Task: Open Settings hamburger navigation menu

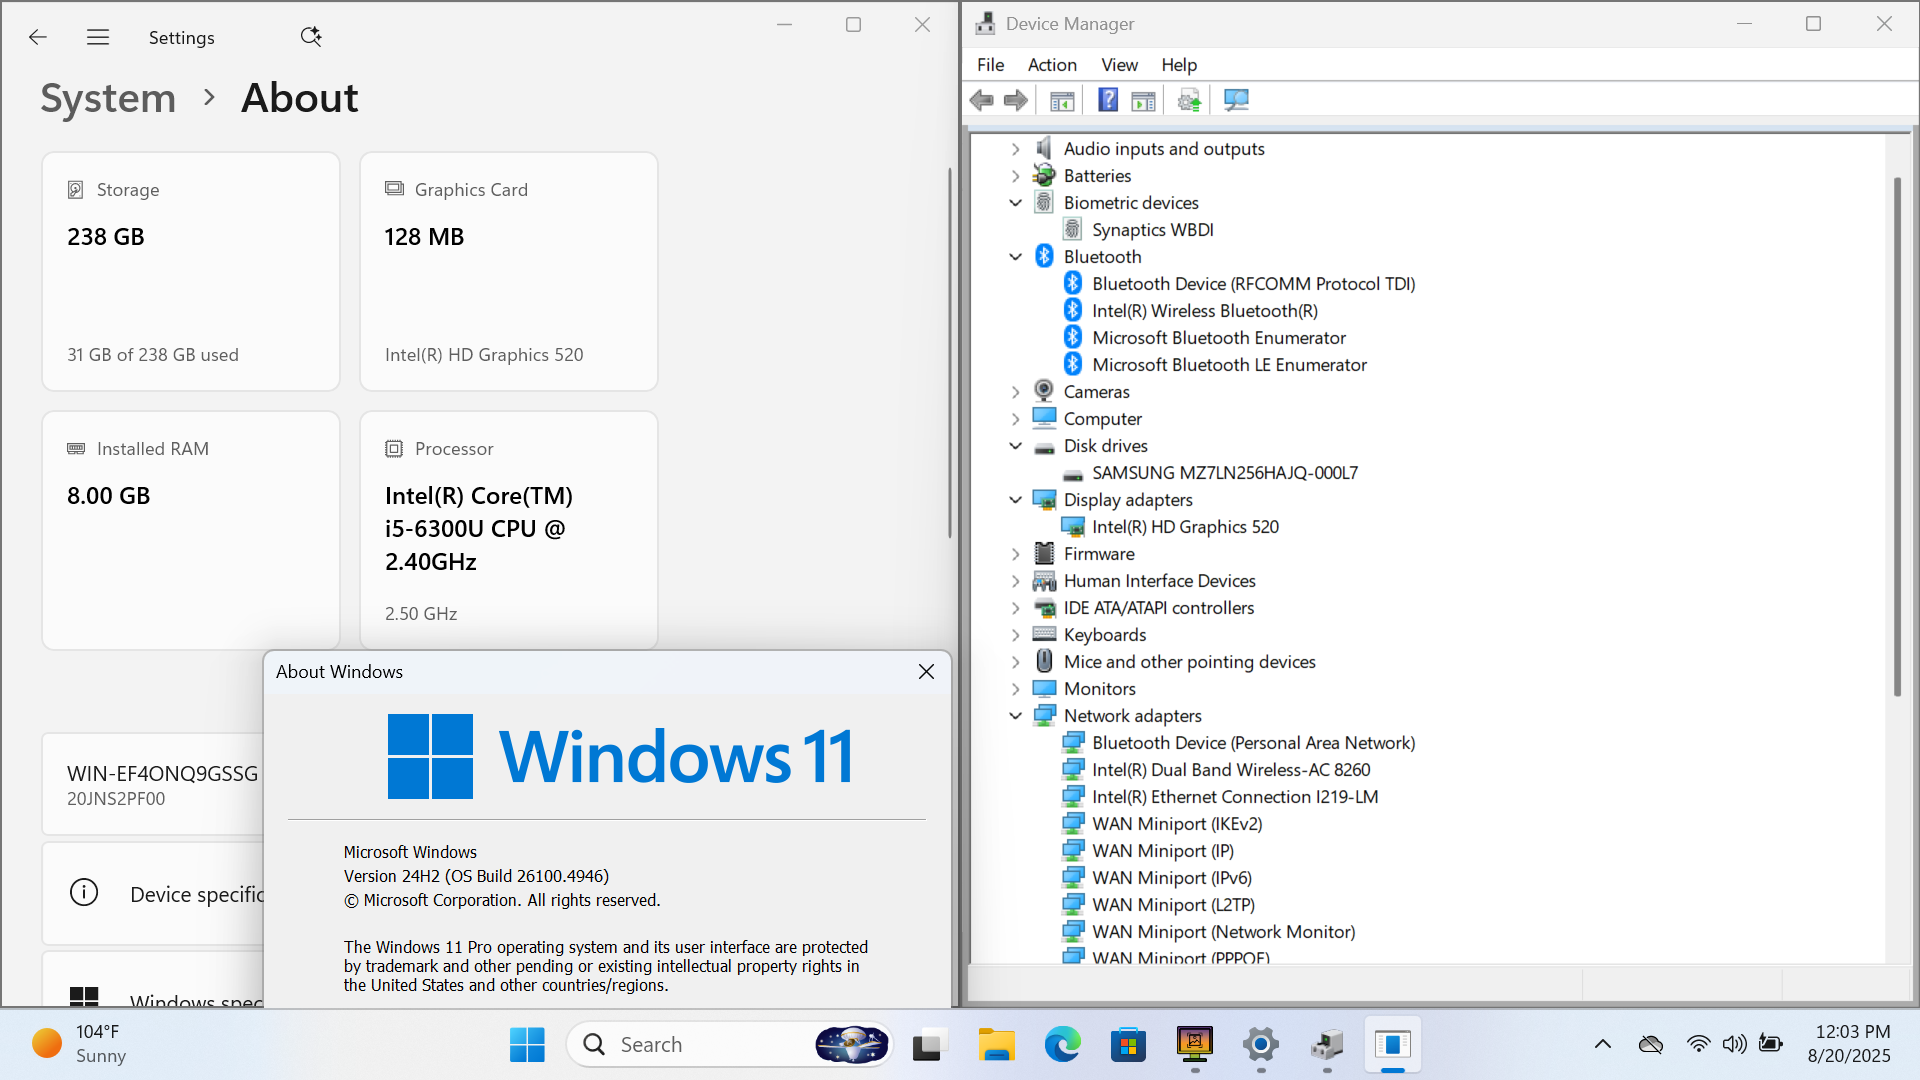Action: point(98,37)
